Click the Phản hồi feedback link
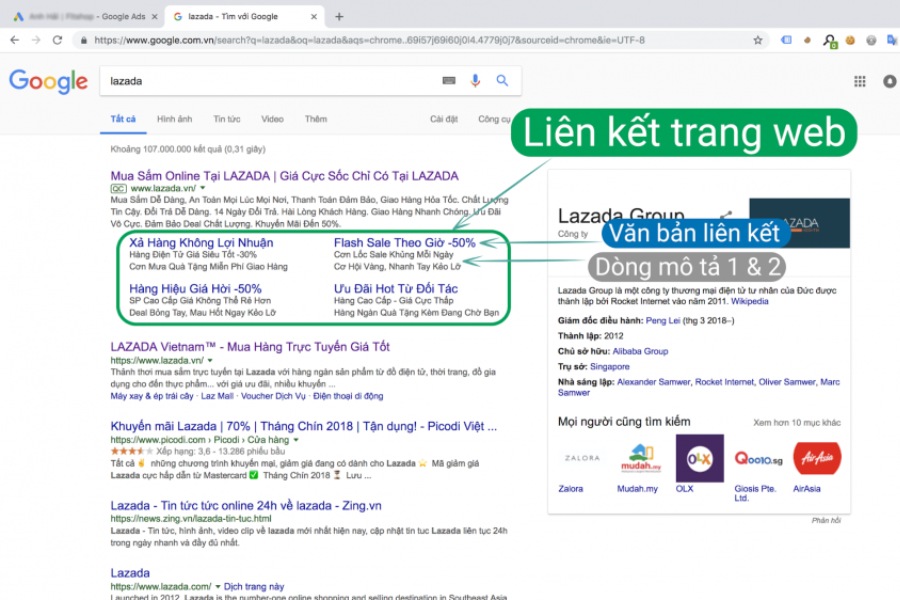This screenshot has height=600, width=900. (x=826, y=520)
